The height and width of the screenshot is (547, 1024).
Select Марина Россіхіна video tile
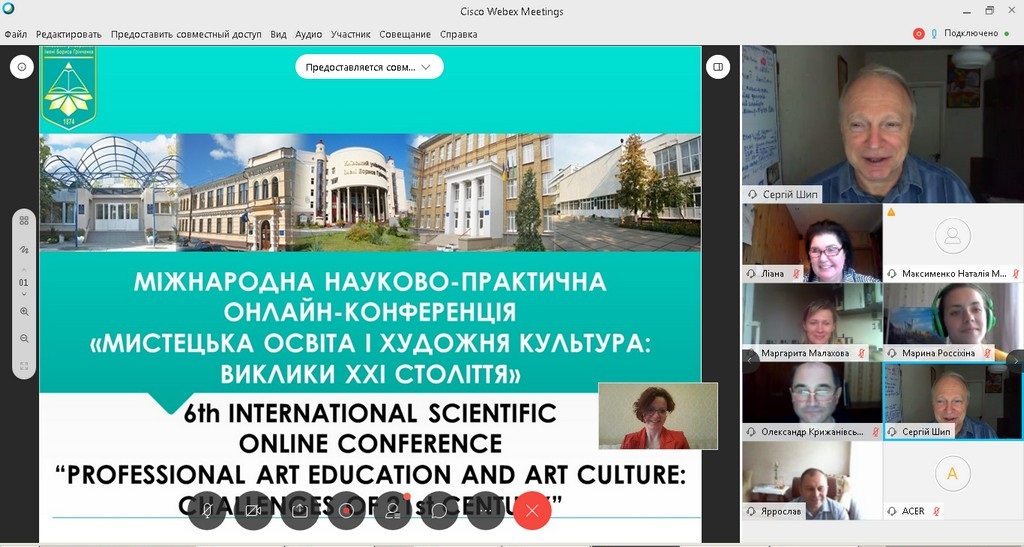click(x=952, y=322)
